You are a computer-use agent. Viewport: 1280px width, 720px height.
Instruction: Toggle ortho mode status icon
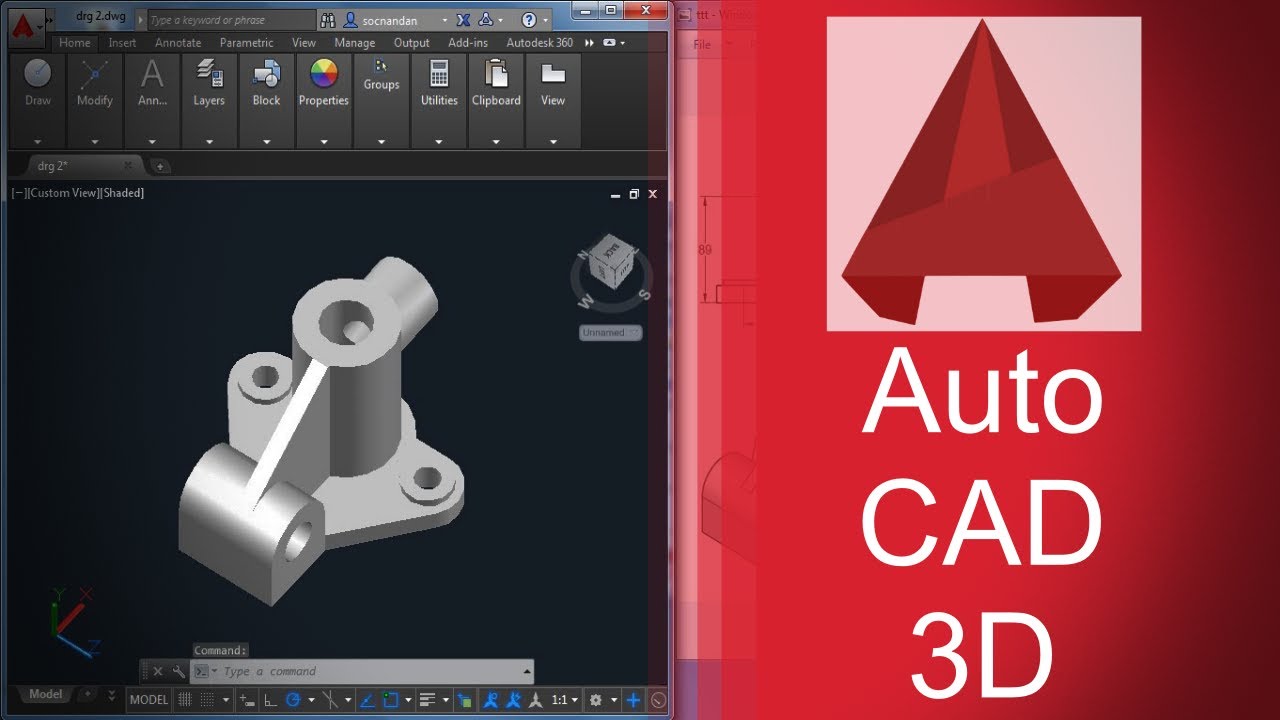coord(270,700)
